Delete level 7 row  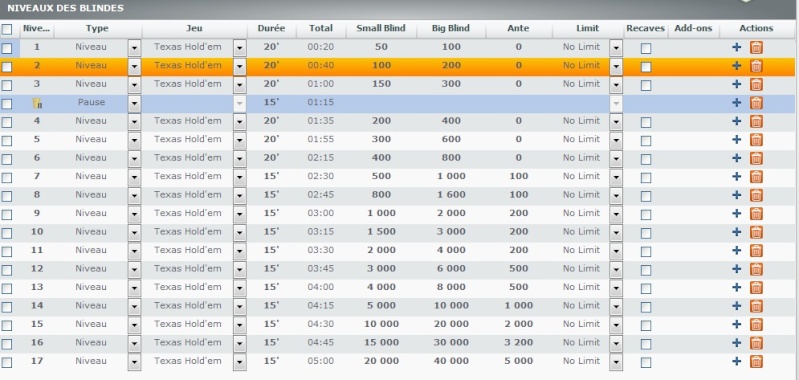point(757,177)
